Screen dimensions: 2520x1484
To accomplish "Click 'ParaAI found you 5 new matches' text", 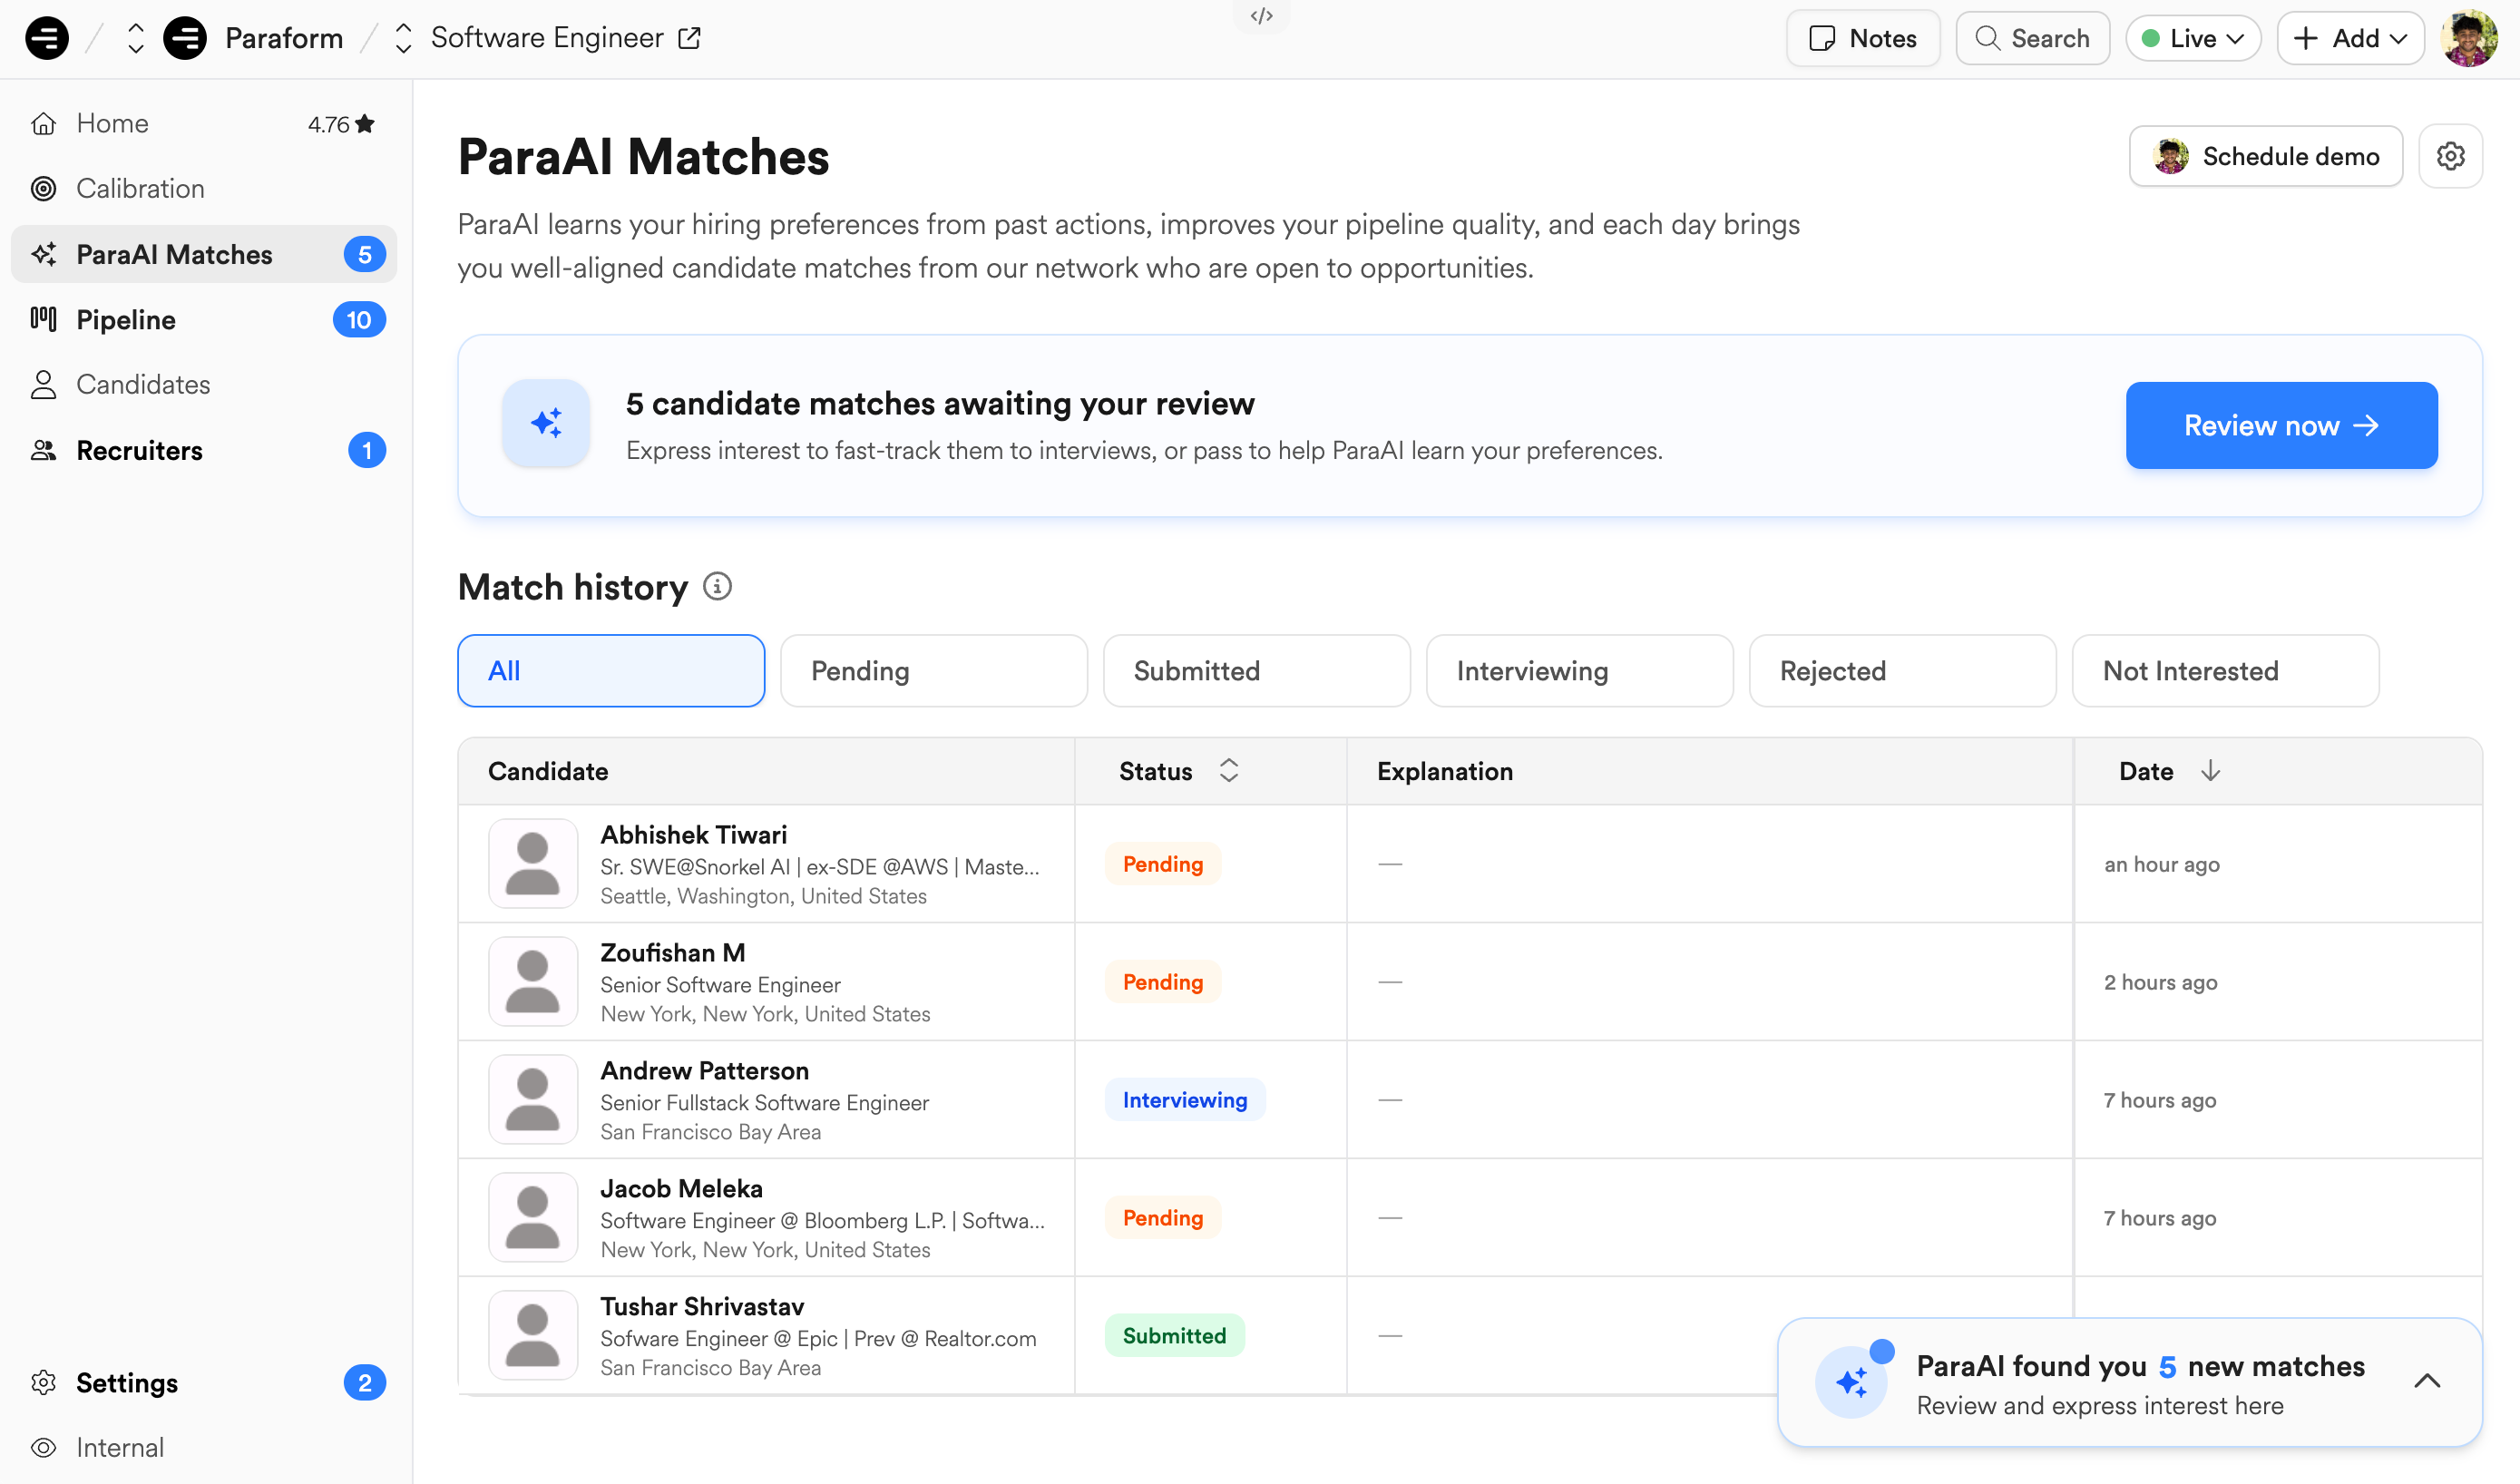I will pos(2140,1366).
